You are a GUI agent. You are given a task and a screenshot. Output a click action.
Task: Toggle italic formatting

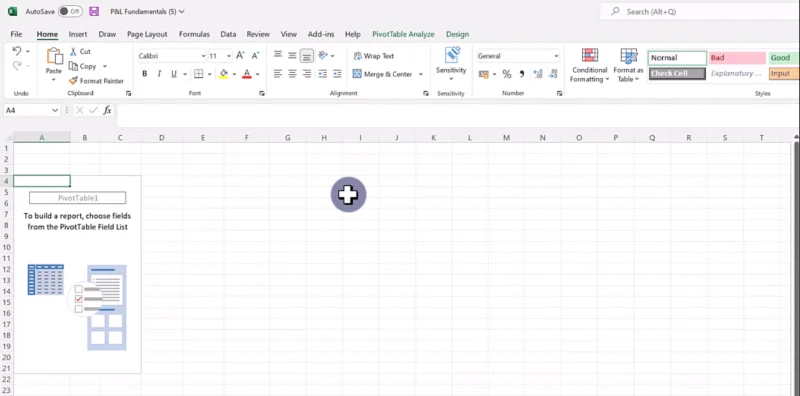point(159,74)
